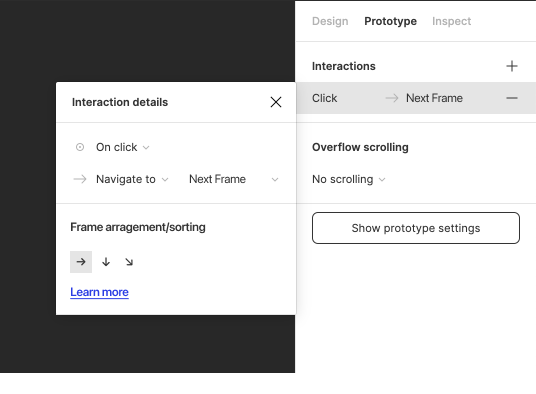
Task: Expand the Next Frame destination dropdown
Action: pyautogui.click(x=234, y=179)
